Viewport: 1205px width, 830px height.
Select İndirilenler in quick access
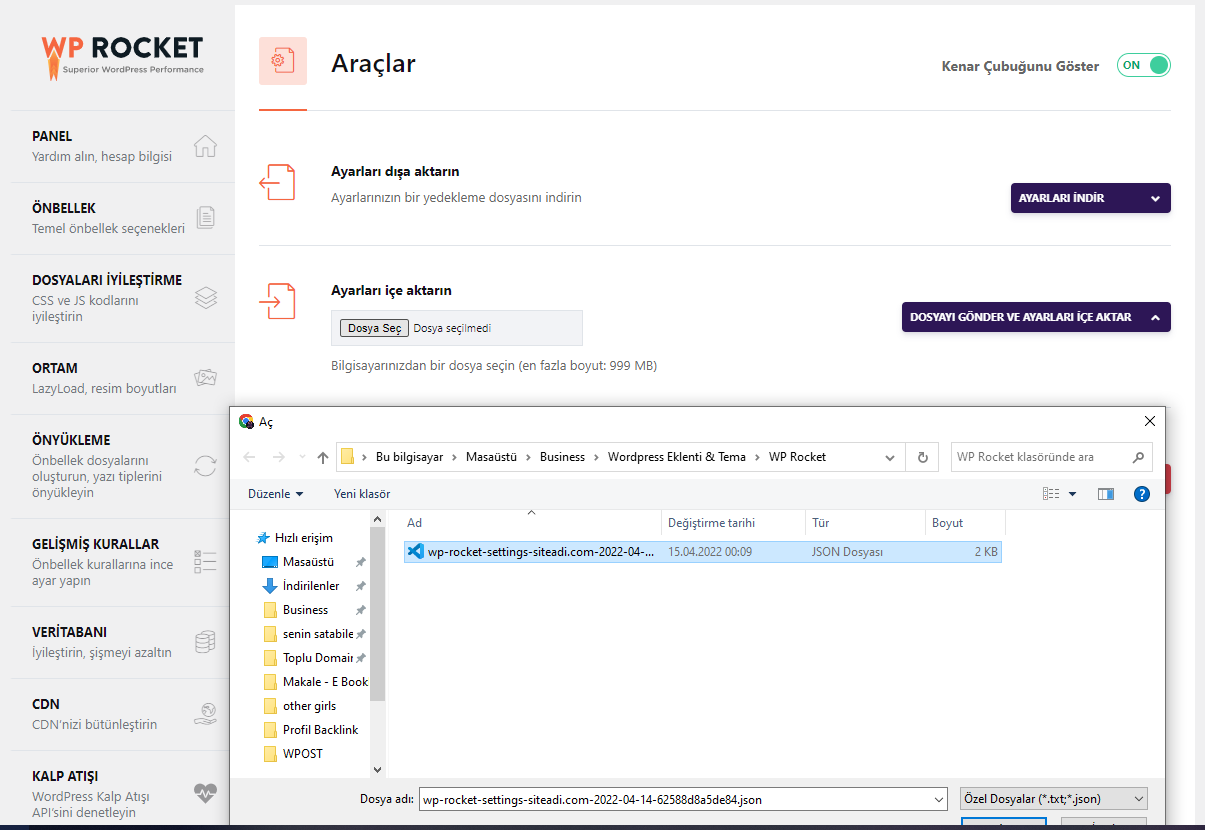(311, 586)
